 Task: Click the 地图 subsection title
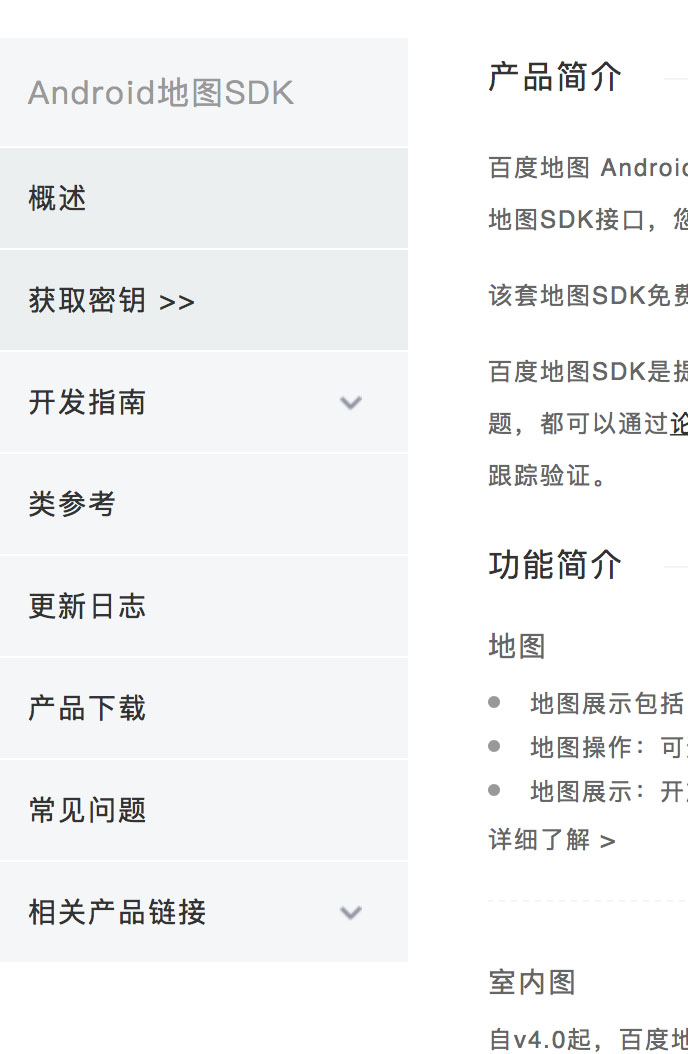tap(517, 647)
